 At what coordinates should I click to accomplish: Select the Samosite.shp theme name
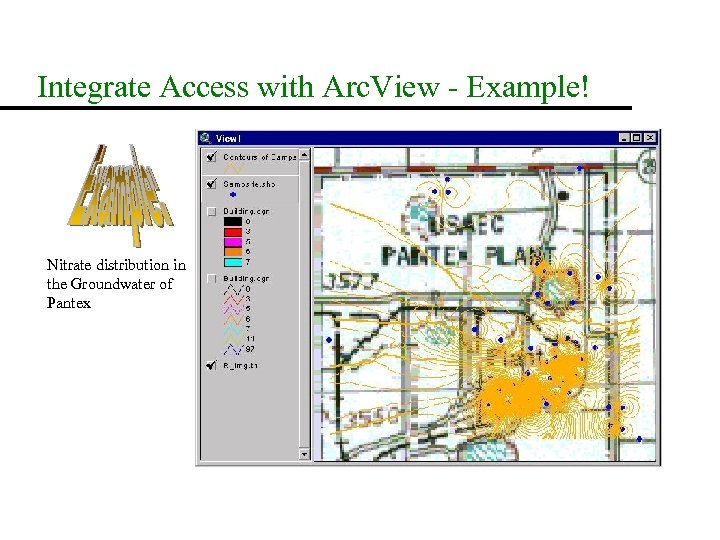[x=249, y=184]
